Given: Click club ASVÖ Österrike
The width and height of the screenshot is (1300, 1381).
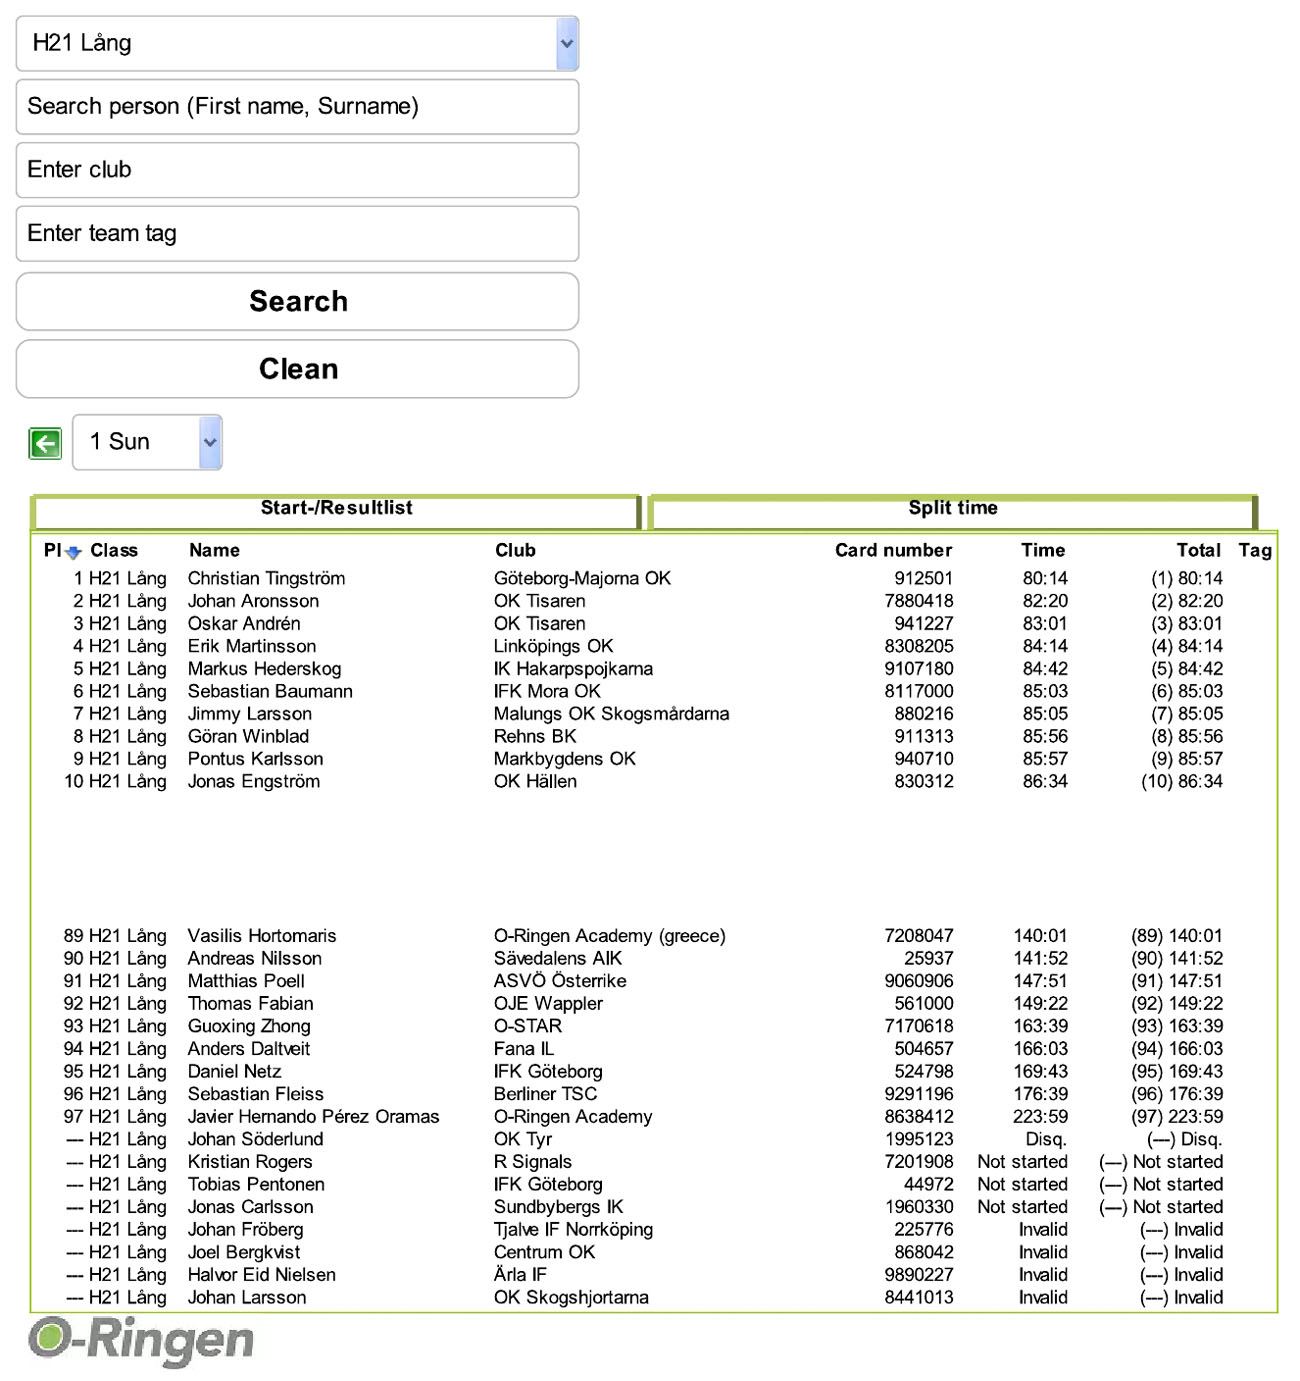Looking at the screenshot, I should tap(560, 981).
